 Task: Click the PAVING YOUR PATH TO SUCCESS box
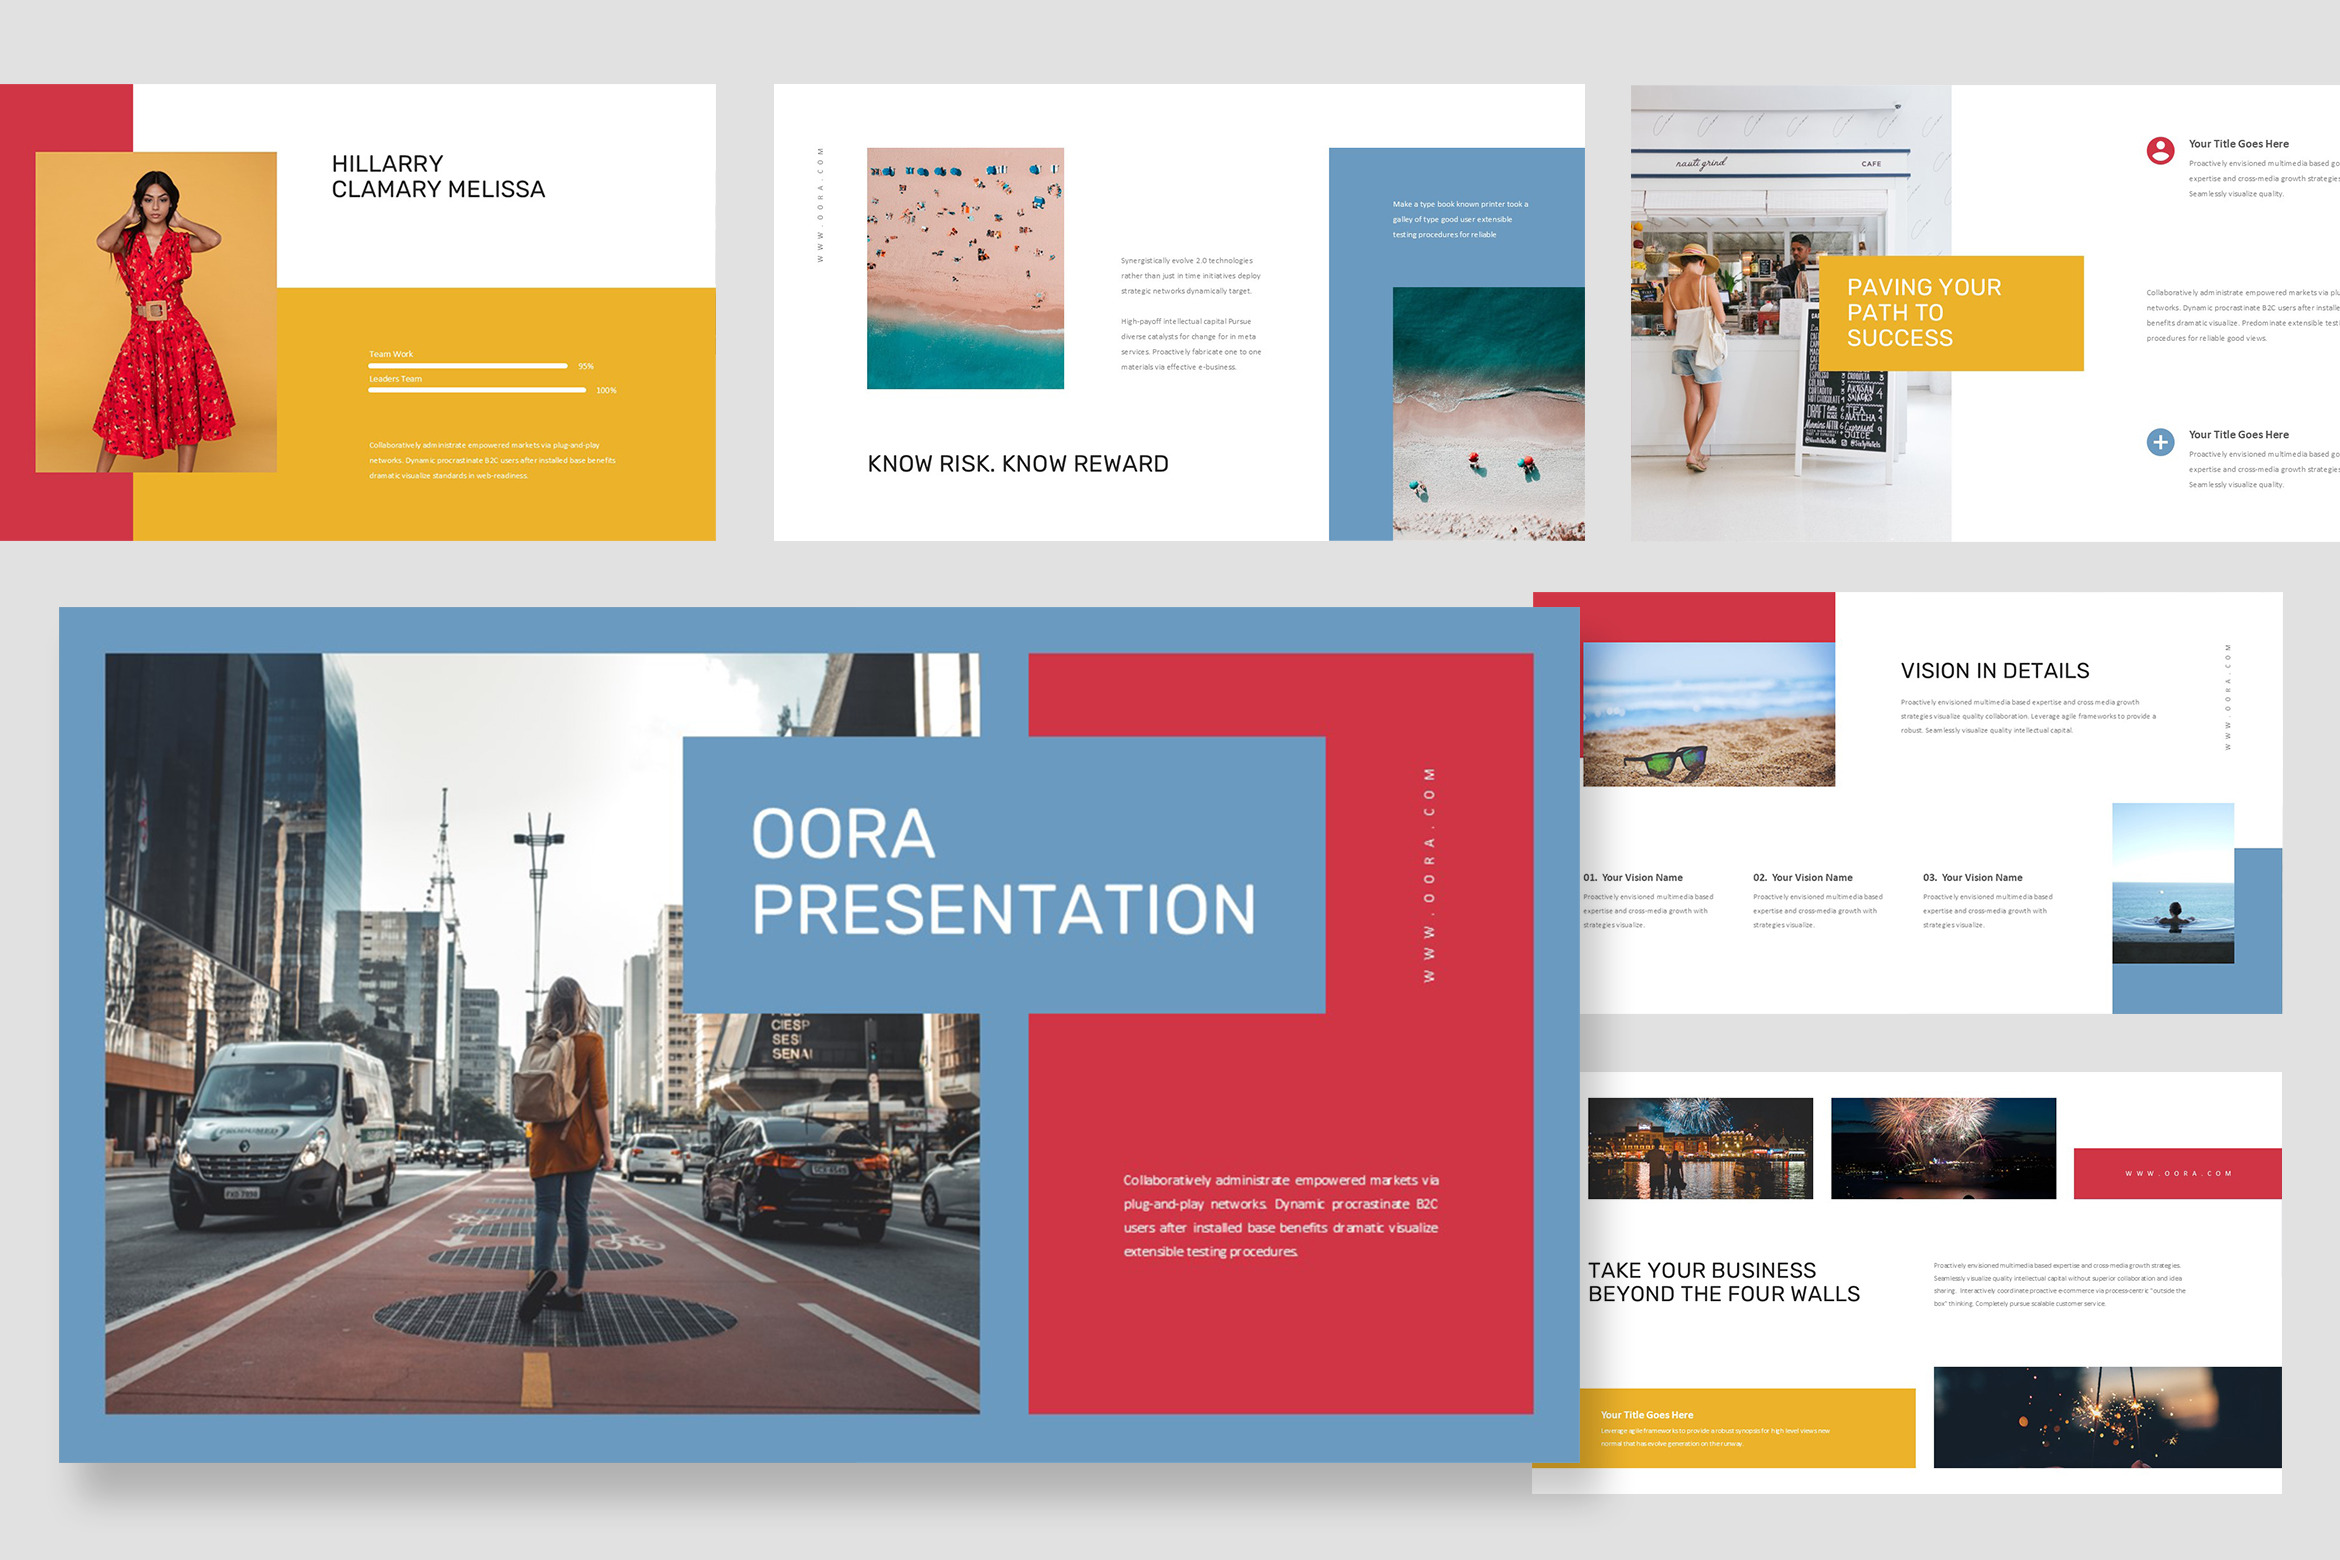(1950, 313)
